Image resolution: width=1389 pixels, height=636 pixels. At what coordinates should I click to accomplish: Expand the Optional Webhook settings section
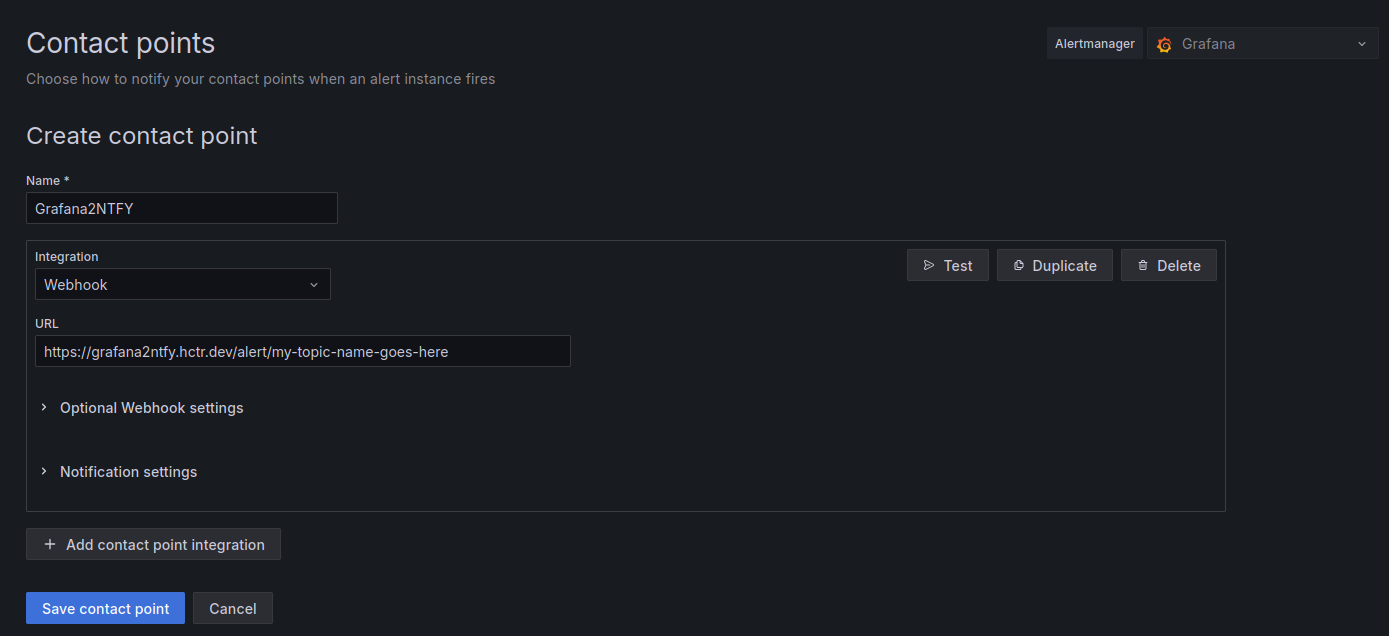pos(151,408)
